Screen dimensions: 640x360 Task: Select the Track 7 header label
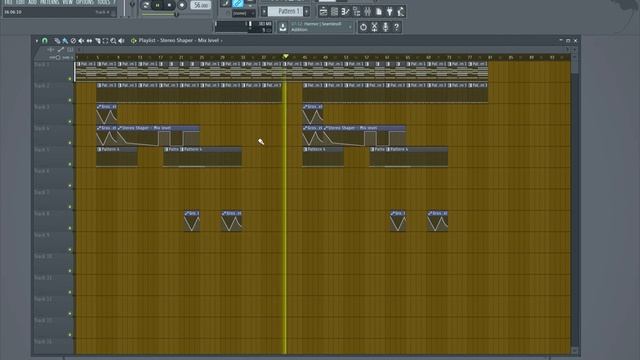tap(42, 192)
